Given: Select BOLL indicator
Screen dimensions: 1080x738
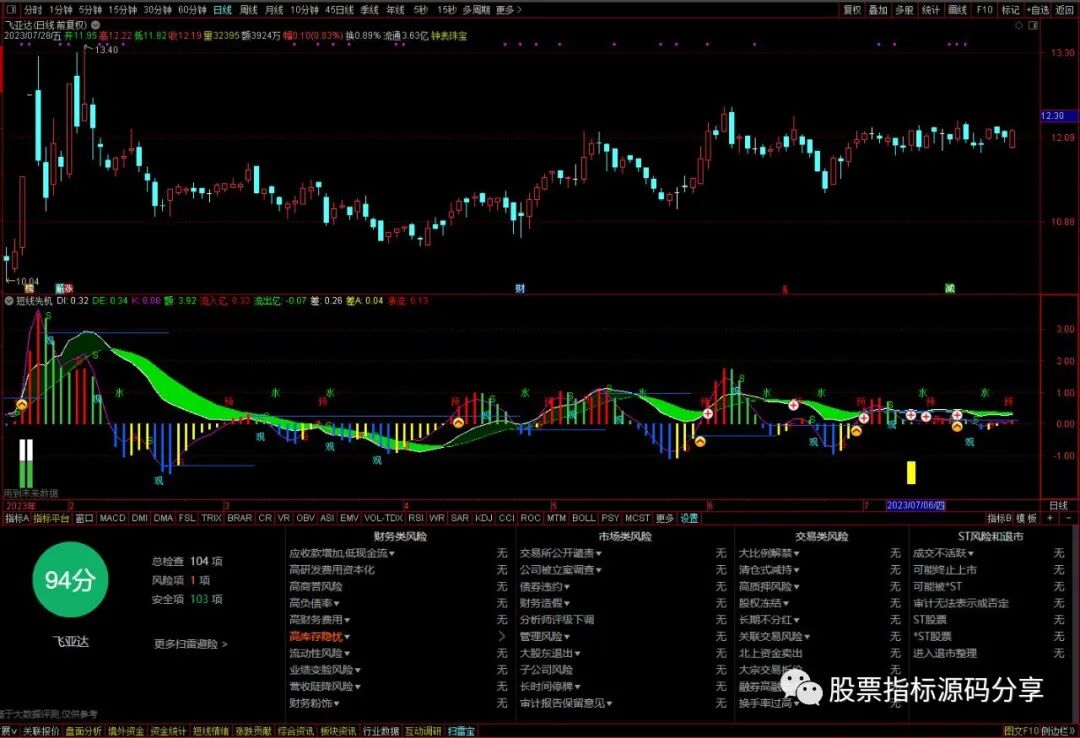Looking at the screenshot, I should tap(583, 517).
